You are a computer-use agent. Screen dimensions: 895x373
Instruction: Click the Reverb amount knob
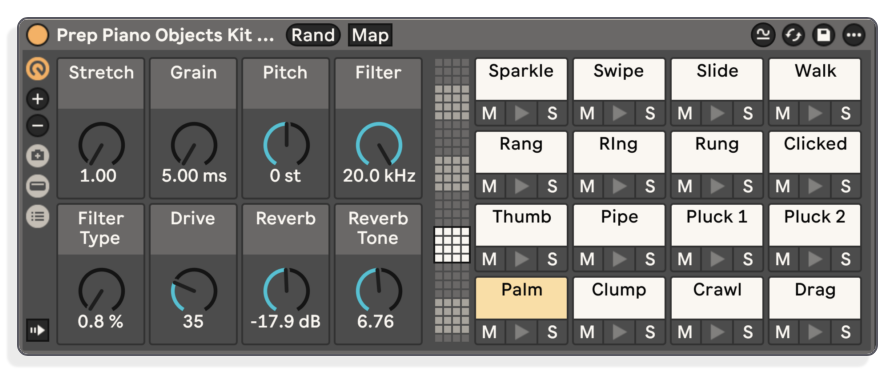286,291
